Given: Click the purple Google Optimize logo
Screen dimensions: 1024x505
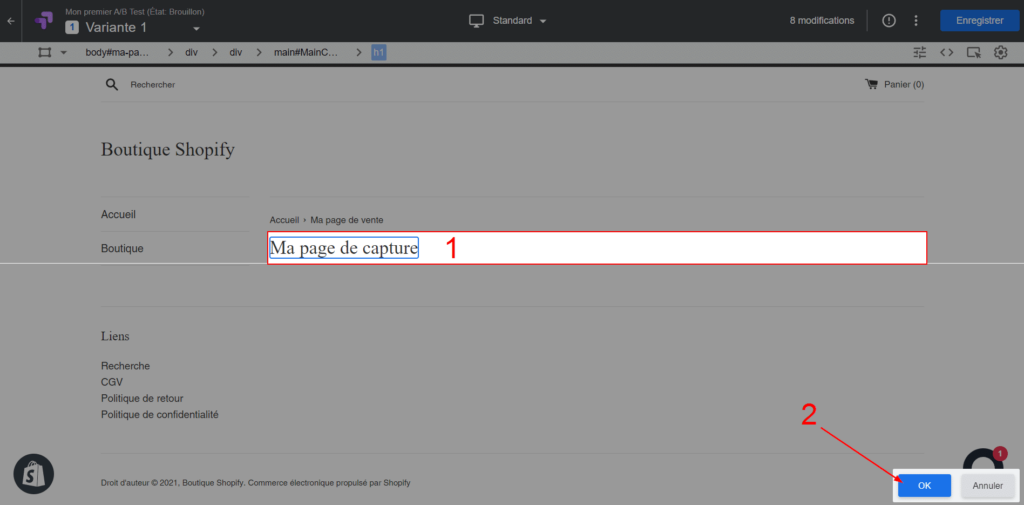Looking at the screenshot, I should pyautogui.click(x=43, y=20).
